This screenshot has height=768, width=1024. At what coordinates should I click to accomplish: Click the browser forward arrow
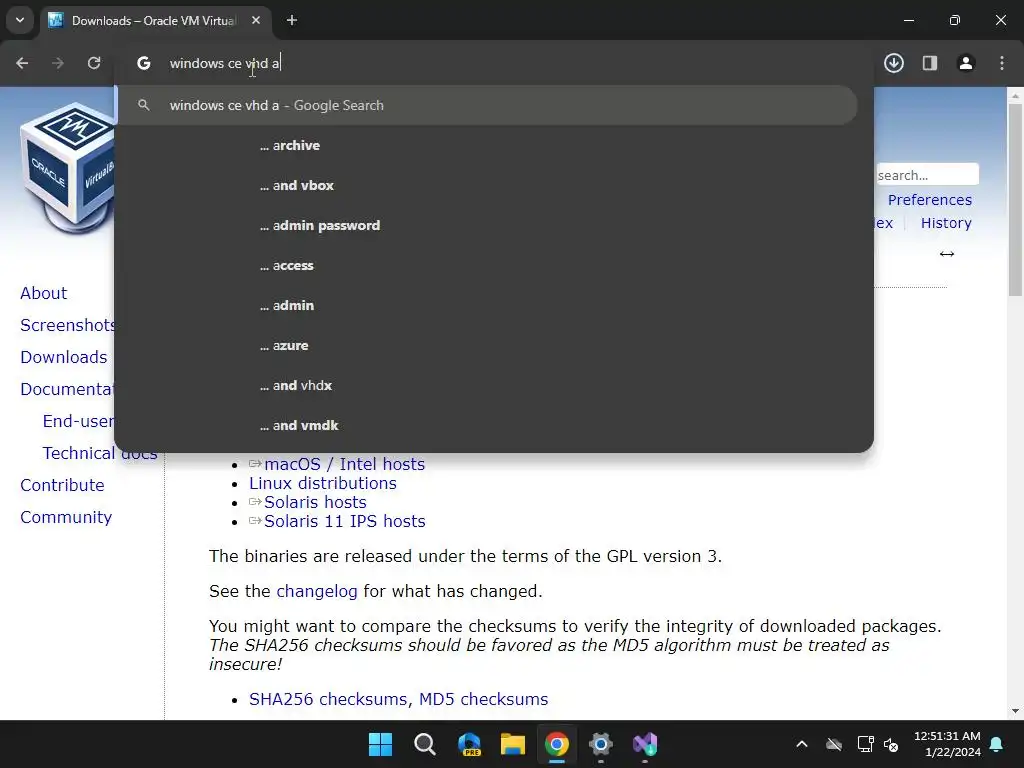58,63
